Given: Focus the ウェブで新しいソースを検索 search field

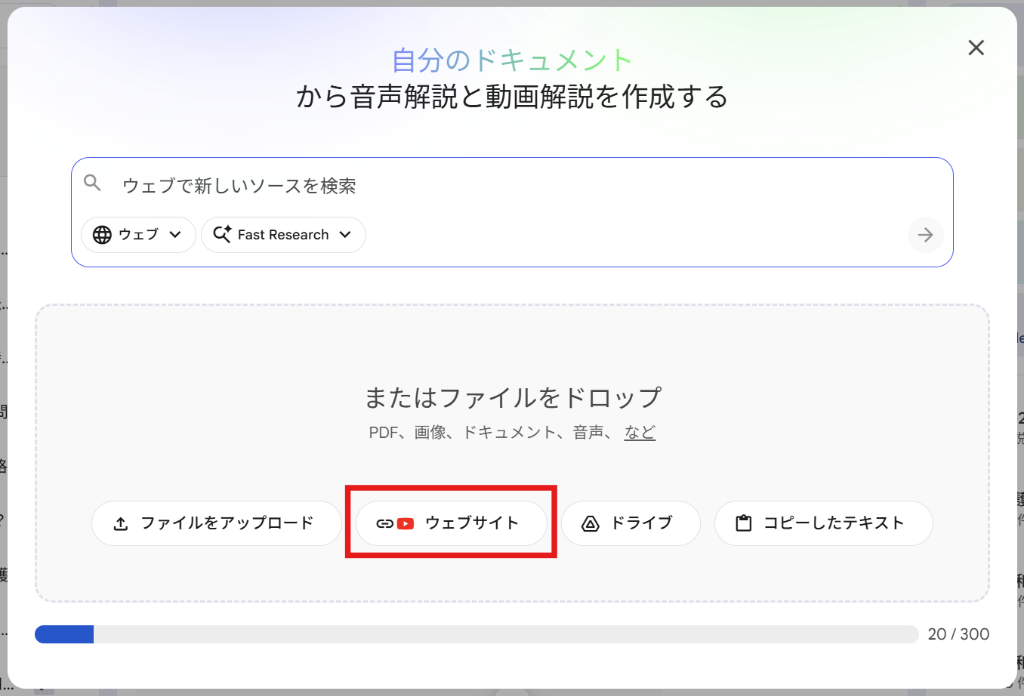Looking at the screenshot, I should [512, 186].
